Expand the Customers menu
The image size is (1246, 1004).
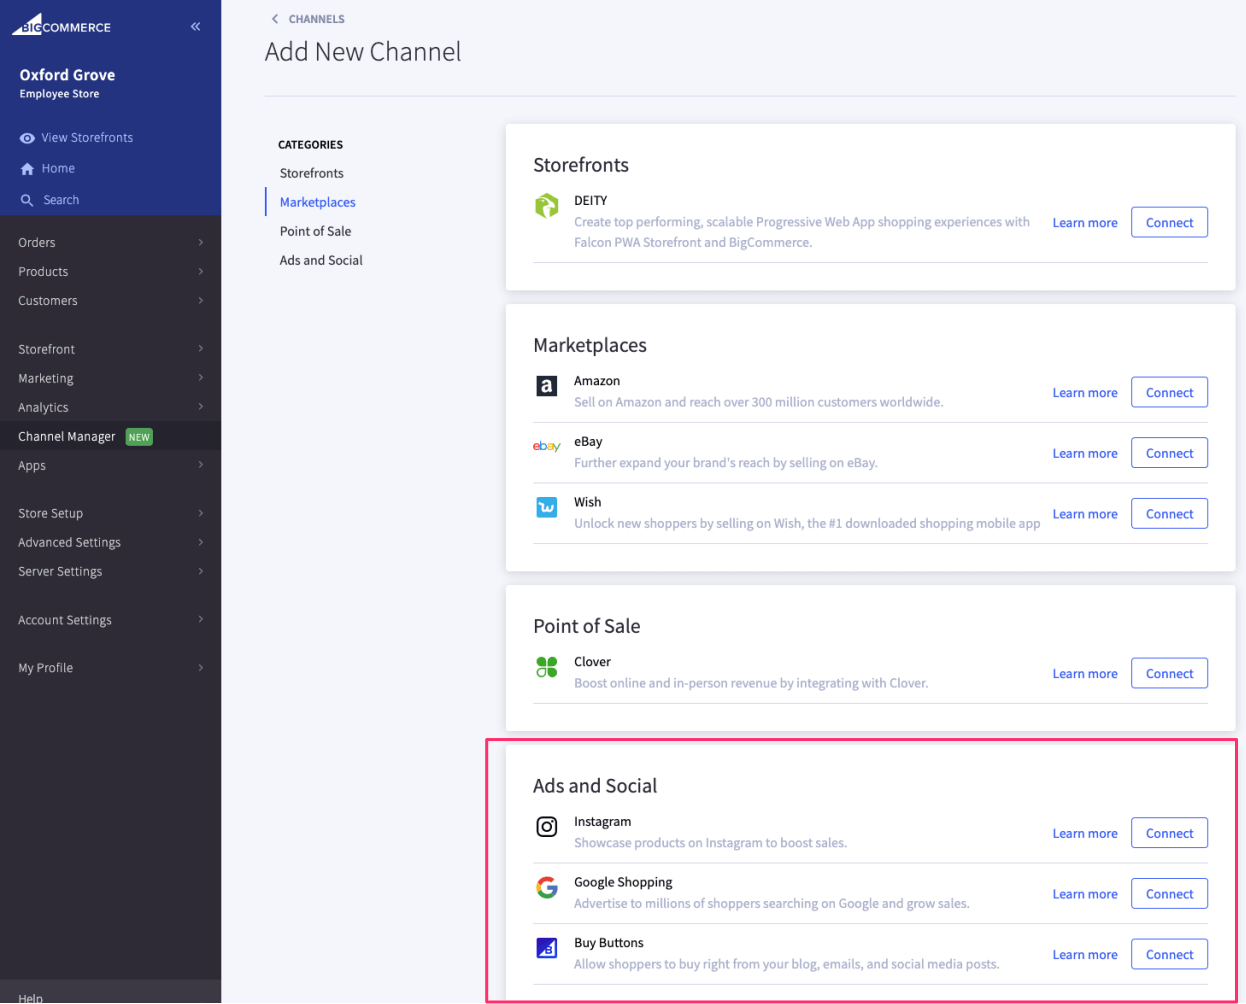click(x=110, y=301)
